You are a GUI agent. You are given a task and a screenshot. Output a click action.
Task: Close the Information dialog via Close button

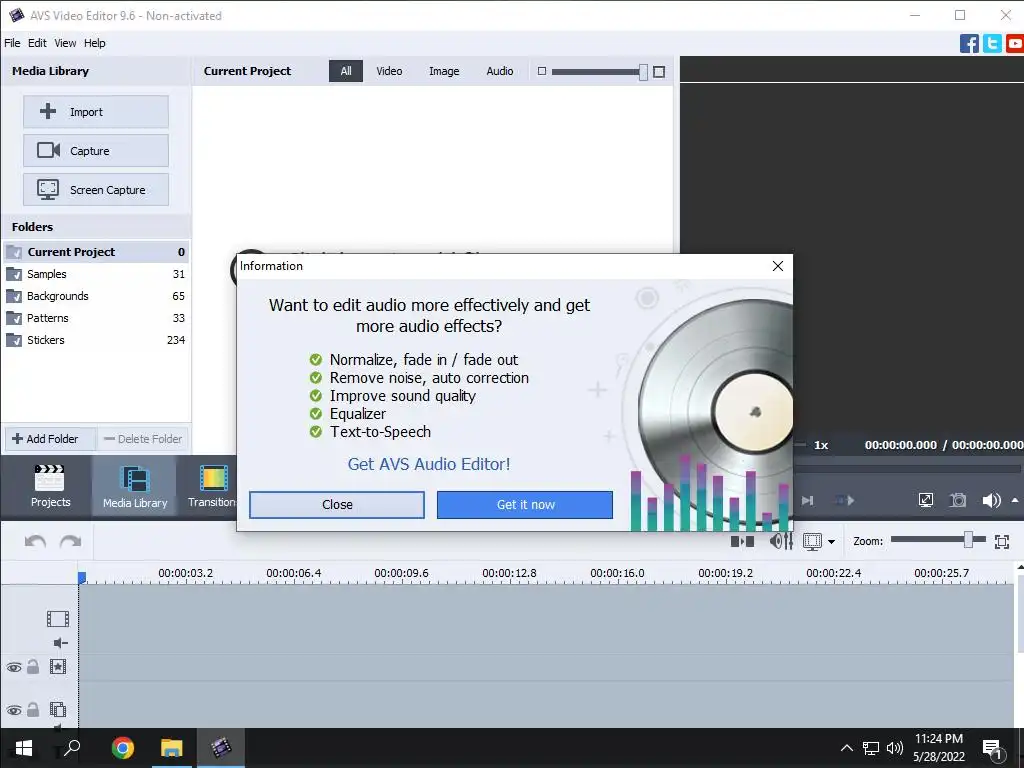(x=337, y=505)
